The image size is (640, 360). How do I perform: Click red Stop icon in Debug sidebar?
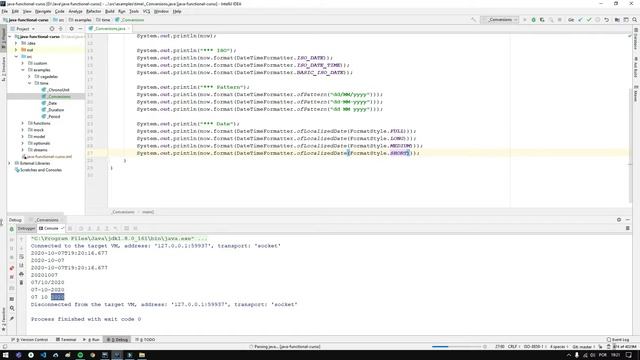(x=11, y=268)
